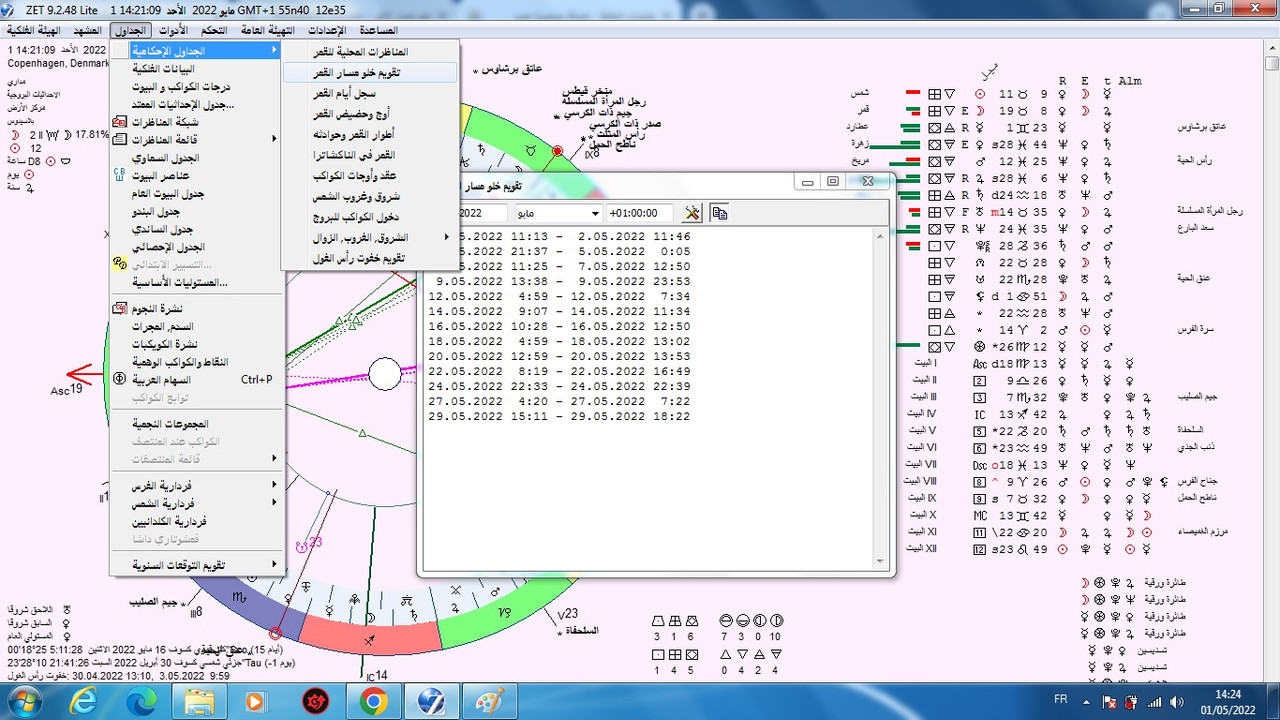Expand فردارية الشمس submenu
The width and height of the screenshot is (1280, 720).
[x=197, y=504]
